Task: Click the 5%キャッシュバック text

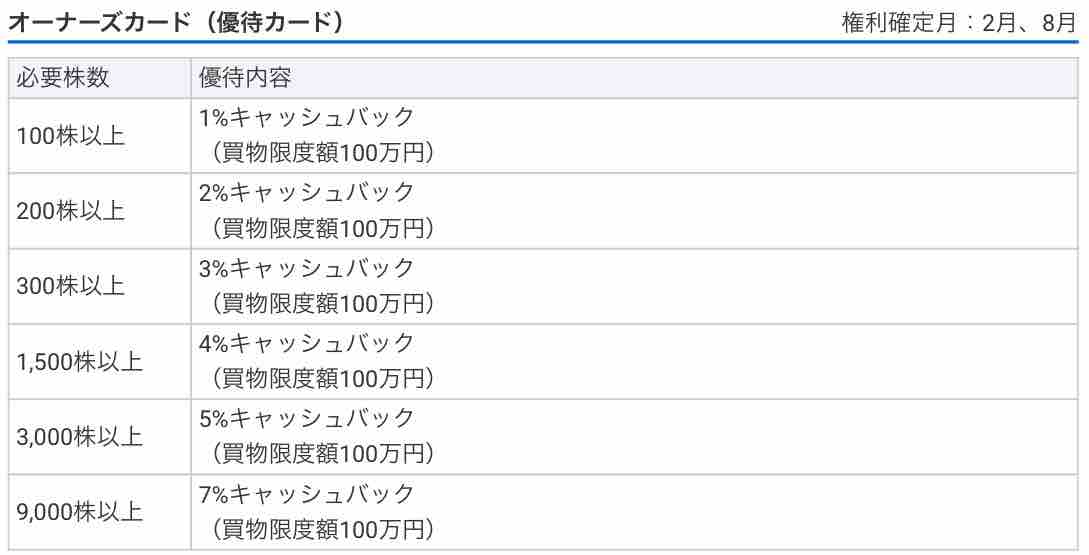Action: click(x=306, y=418)
